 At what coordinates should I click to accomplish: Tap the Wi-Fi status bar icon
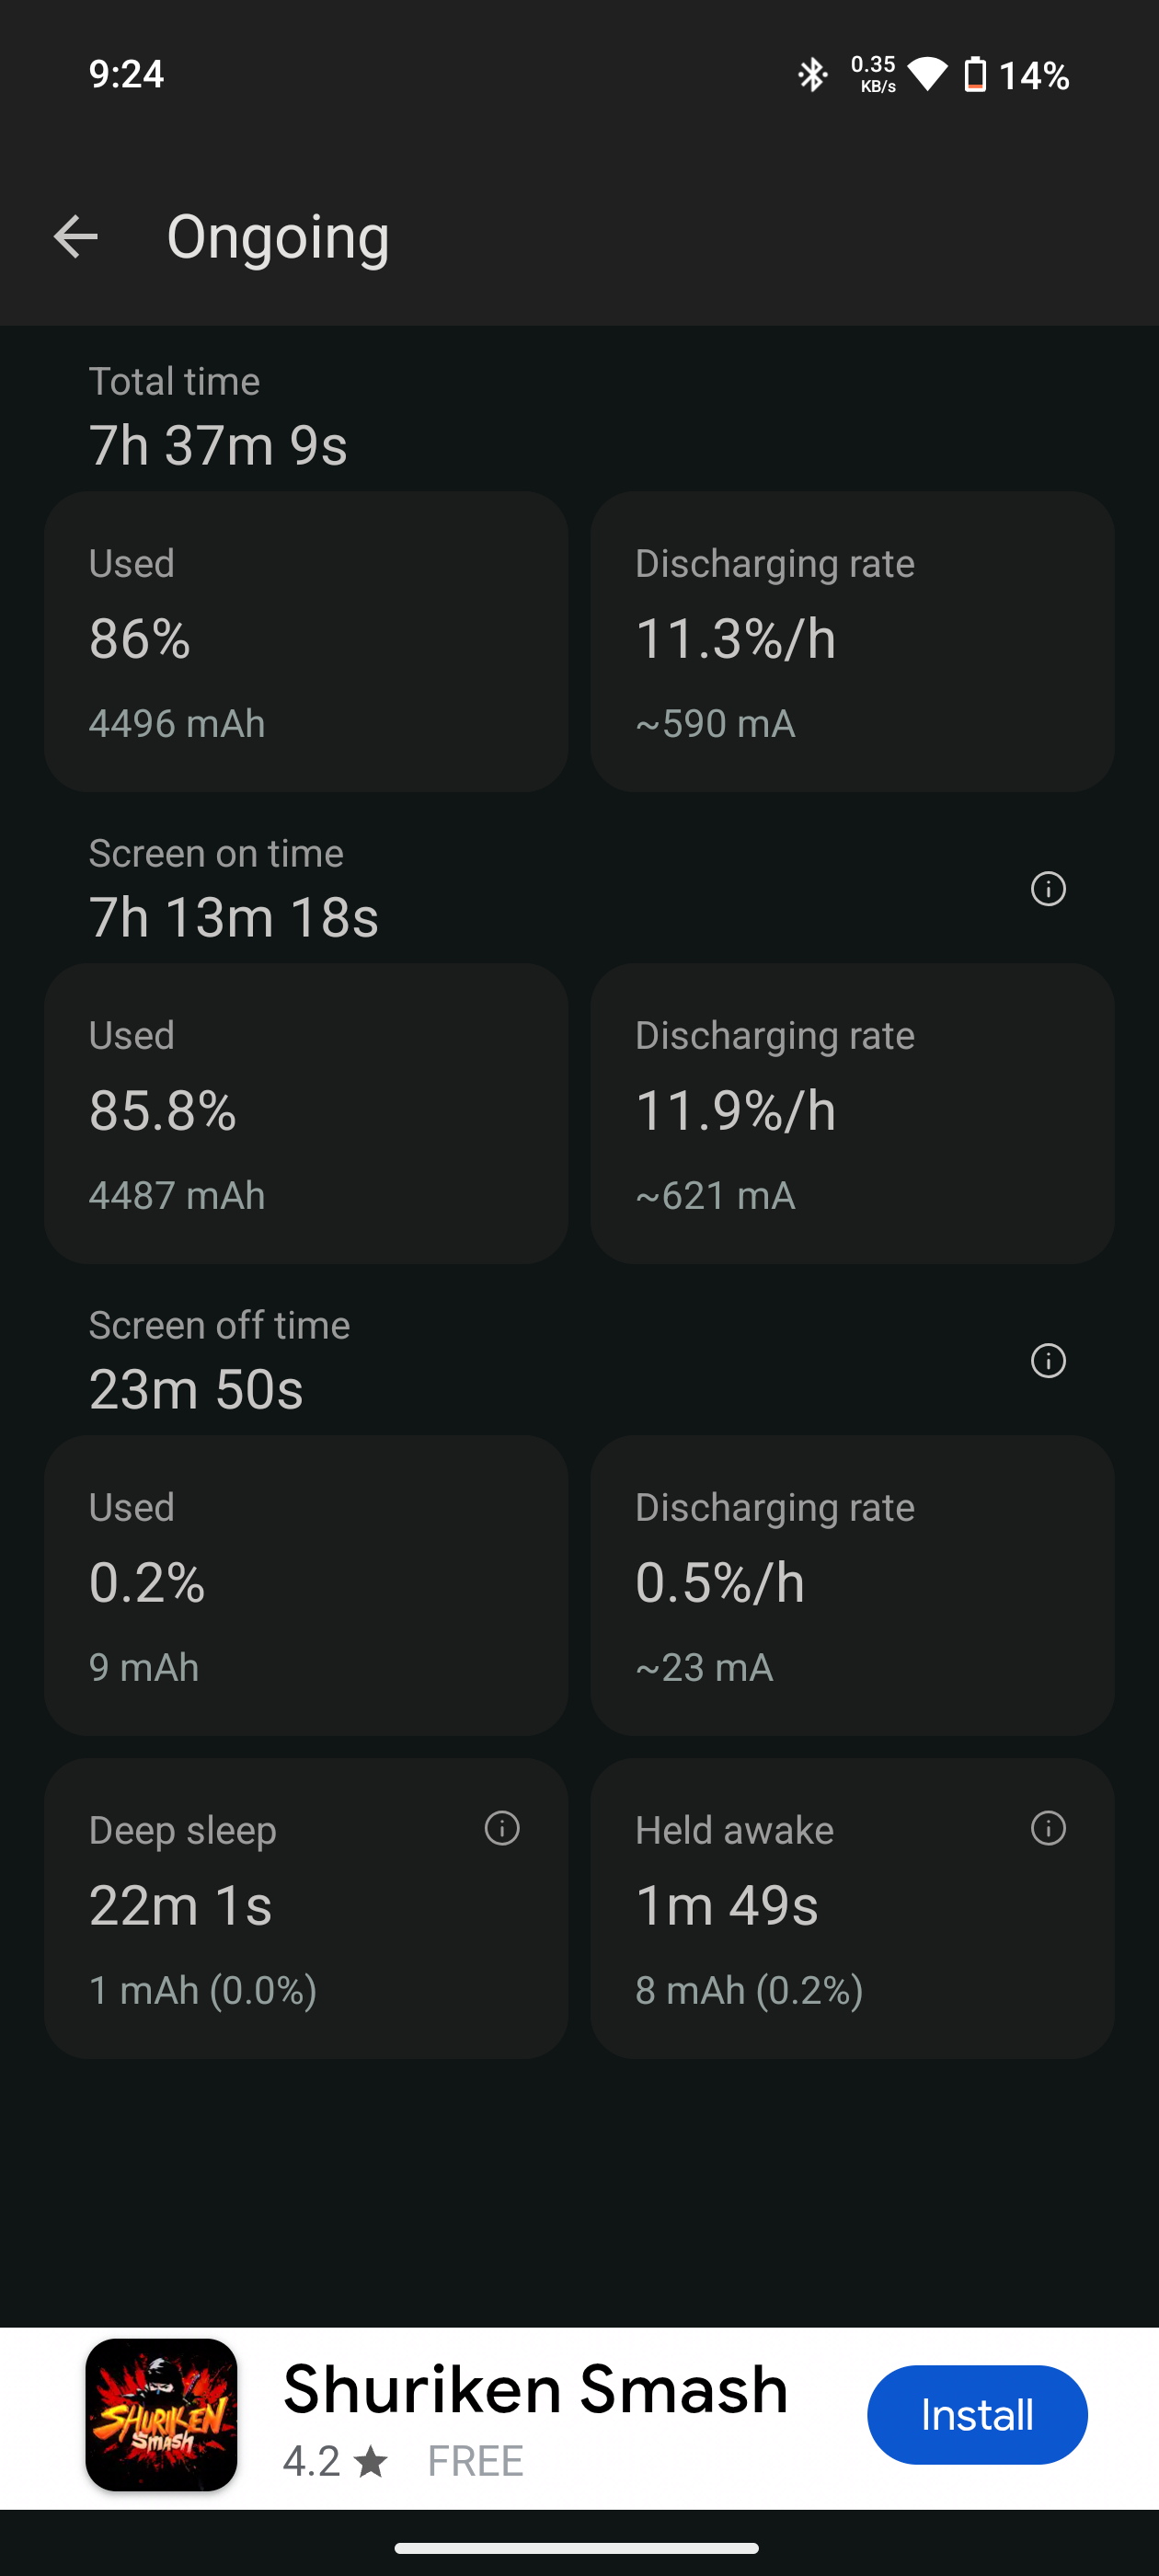point(927,75)
